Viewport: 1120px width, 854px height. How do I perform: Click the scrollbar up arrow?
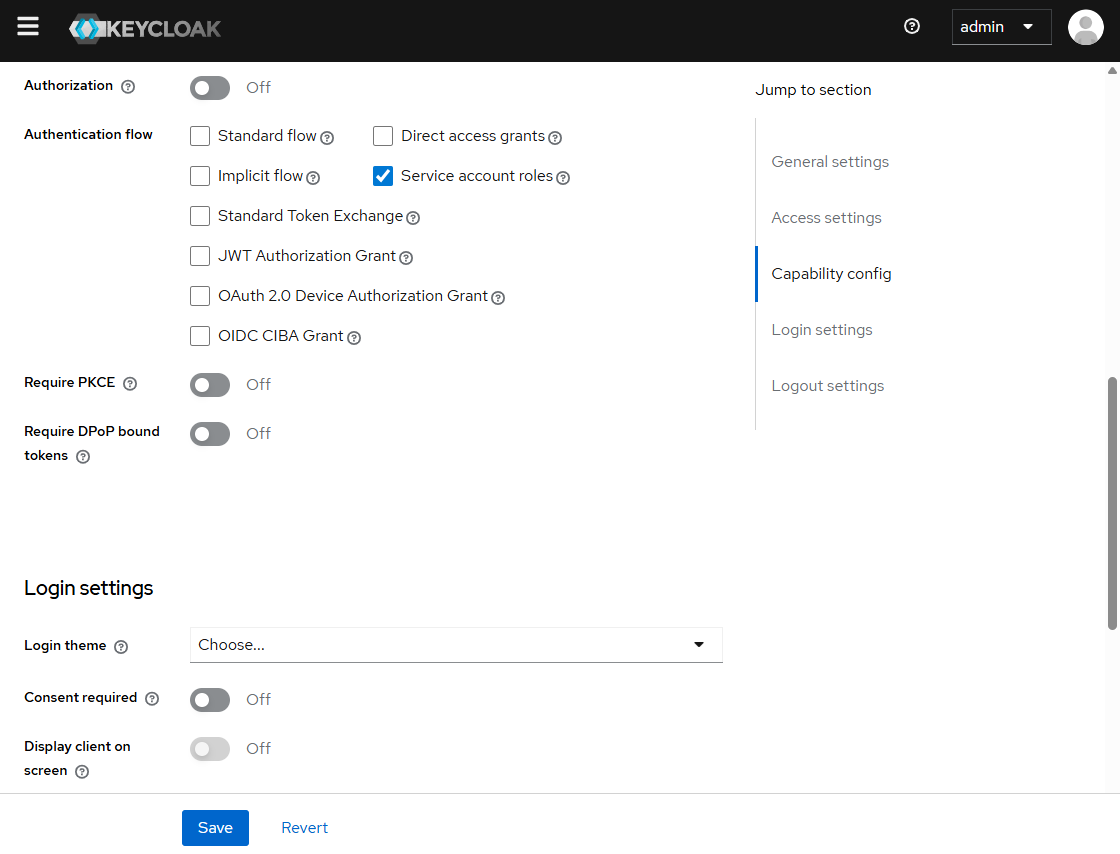[1112, 70]
